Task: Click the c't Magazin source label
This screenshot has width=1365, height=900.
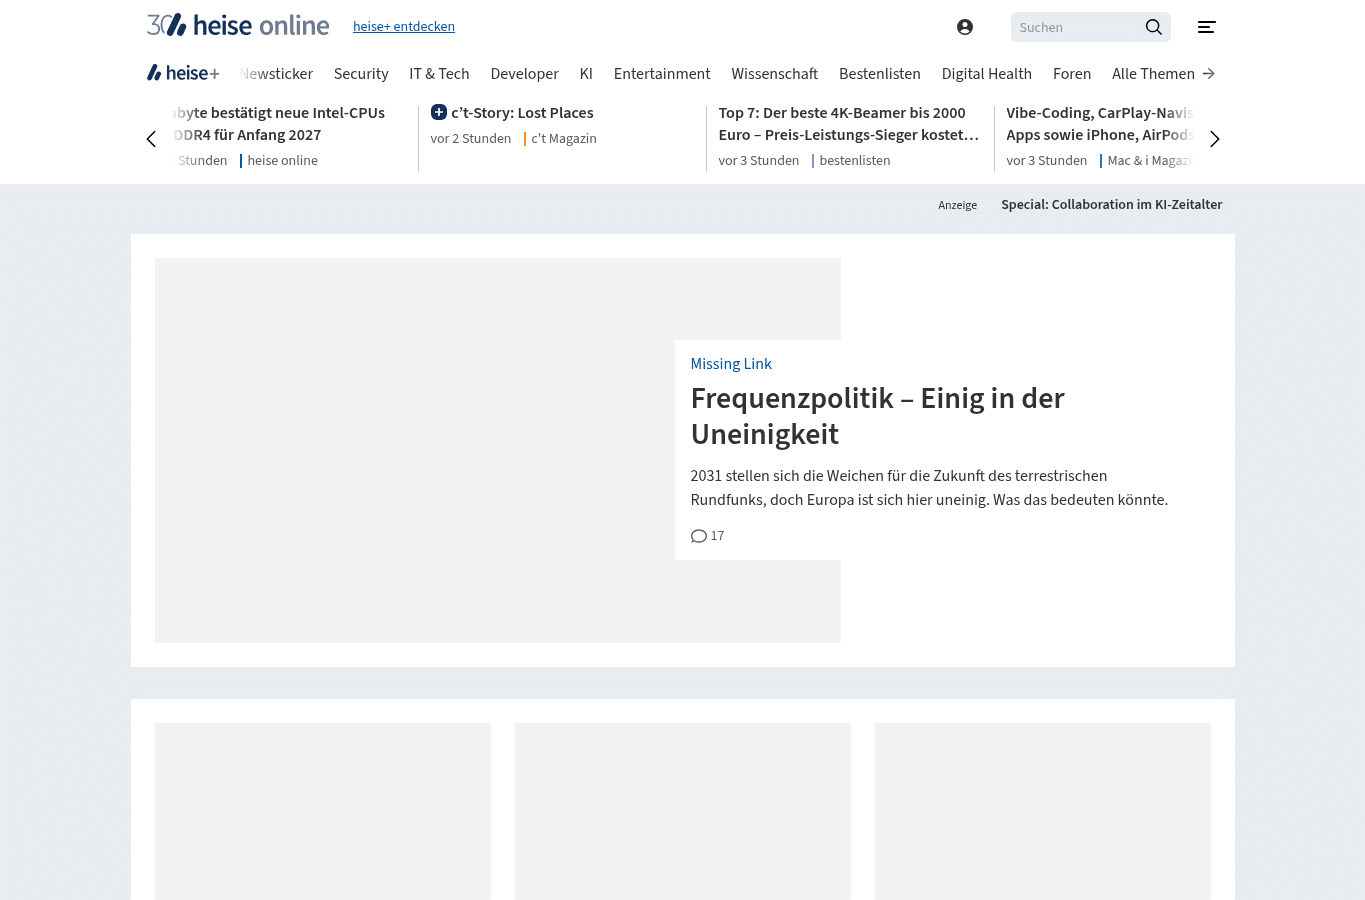Action: [564, 139]
